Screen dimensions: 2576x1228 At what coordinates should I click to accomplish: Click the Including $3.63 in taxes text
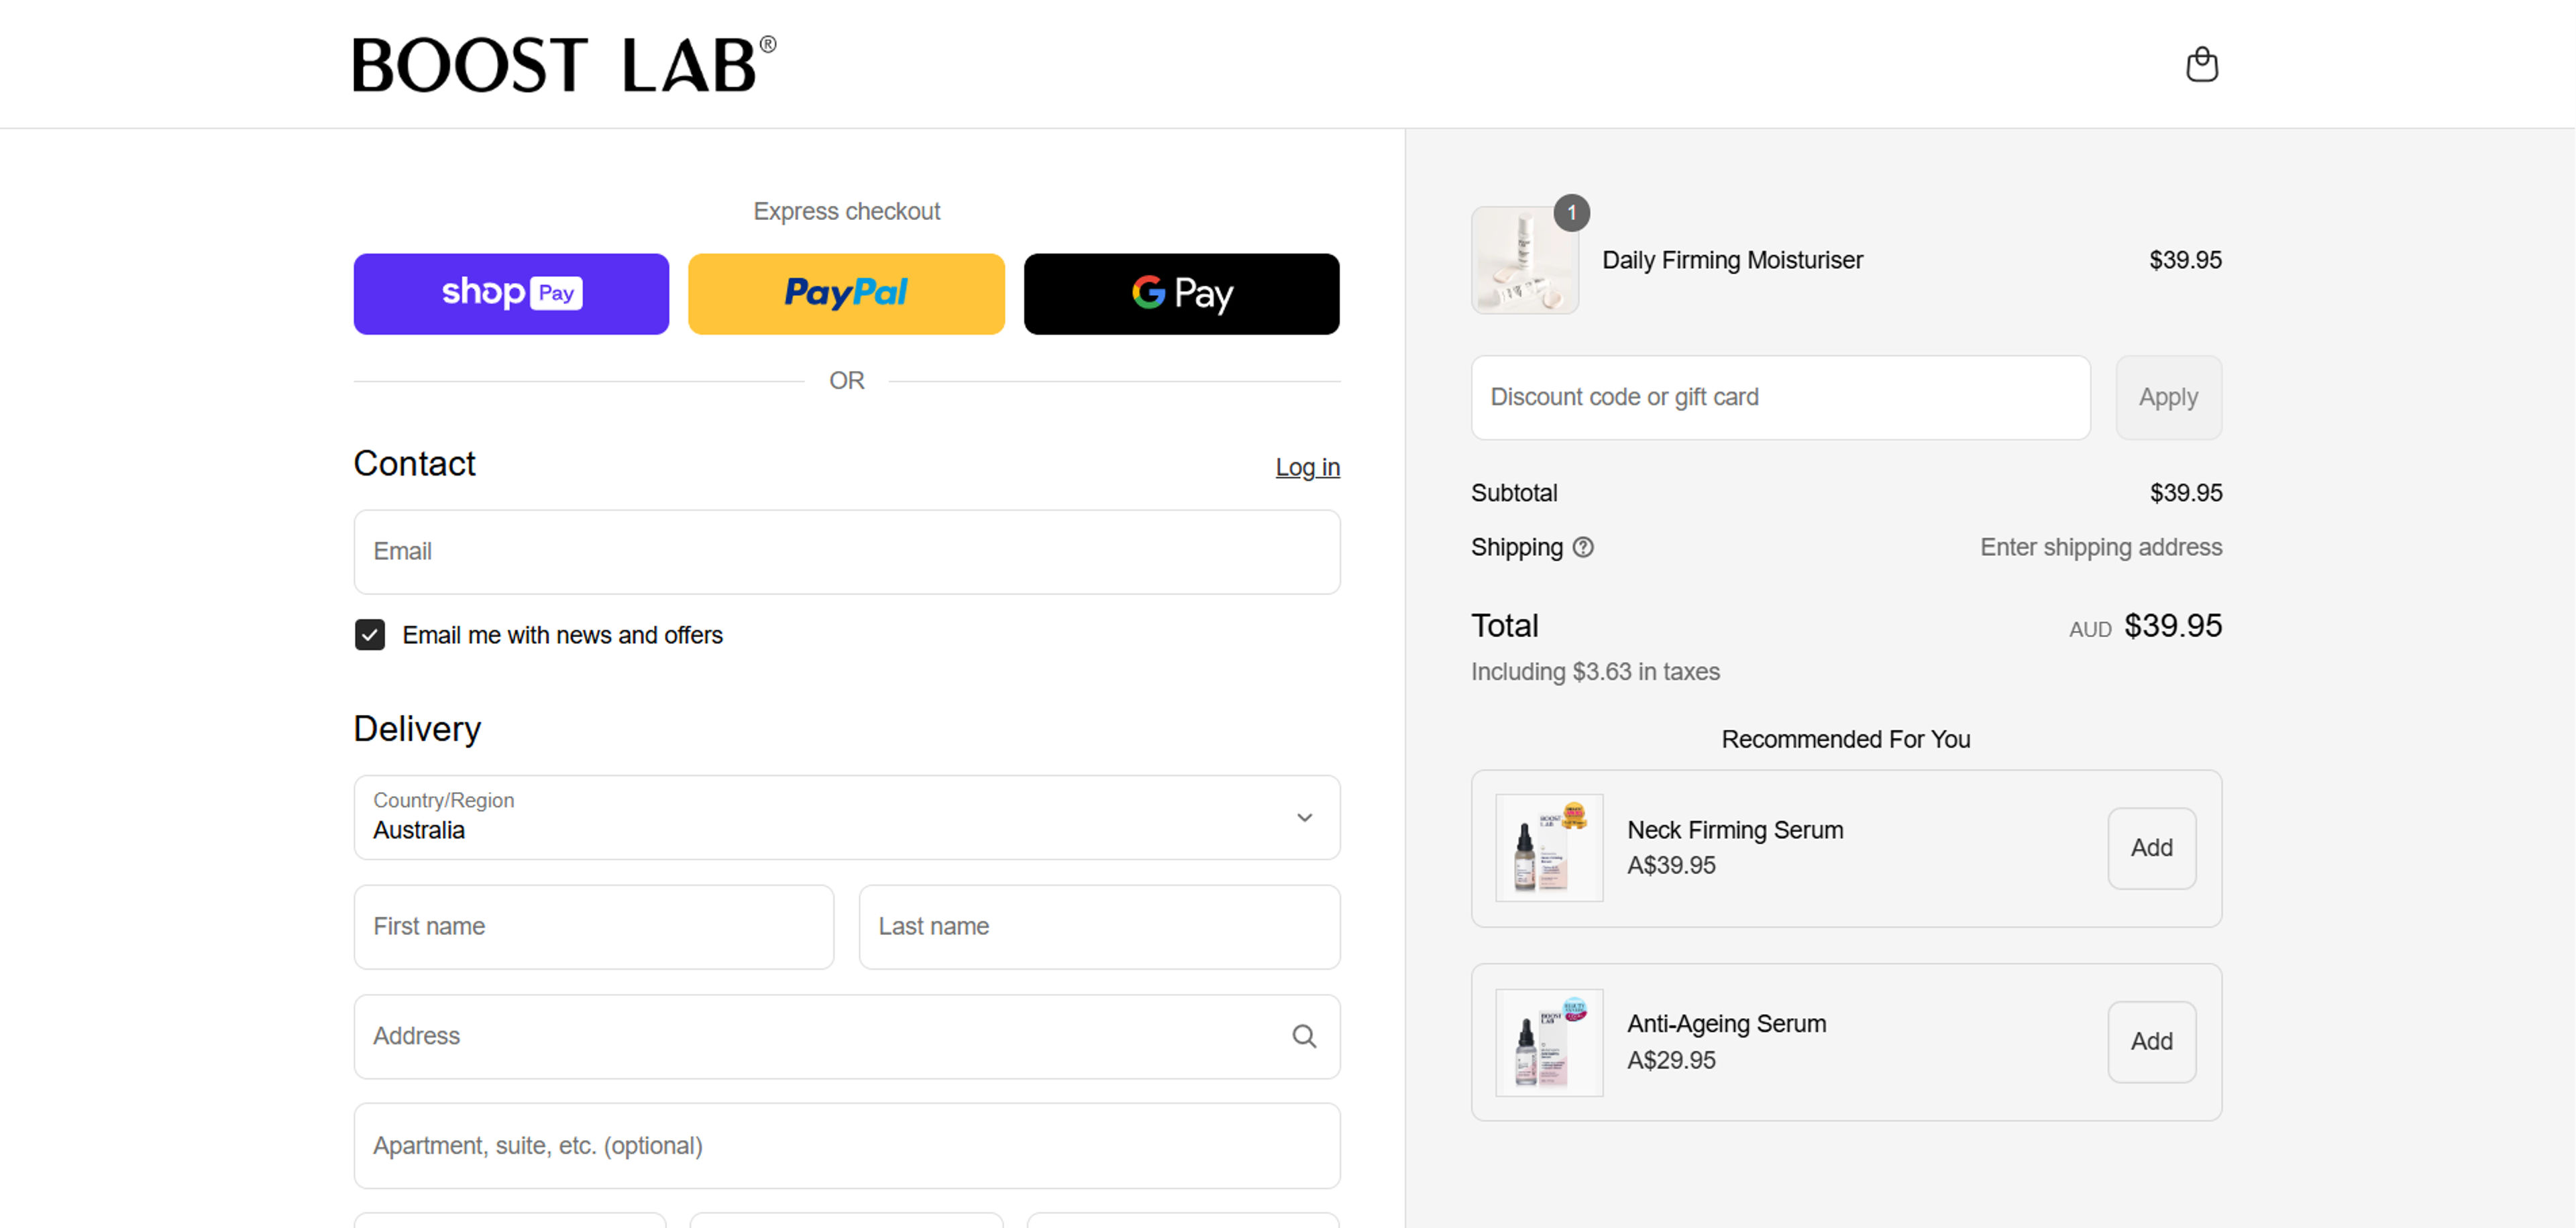coord(1595,672)
